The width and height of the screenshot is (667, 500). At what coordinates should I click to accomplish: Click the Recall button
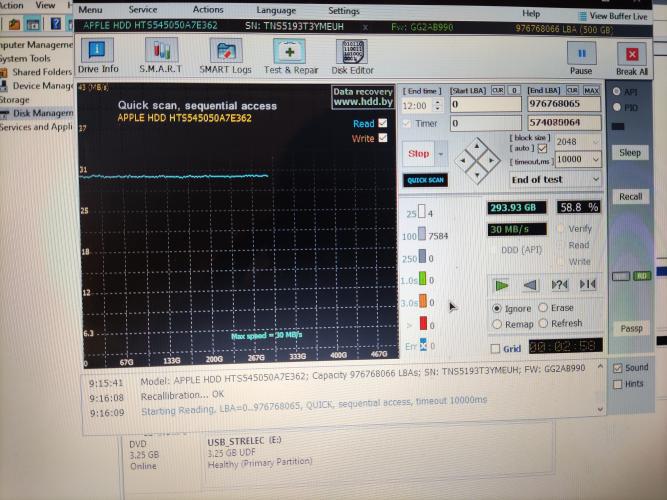click(630, 197)
